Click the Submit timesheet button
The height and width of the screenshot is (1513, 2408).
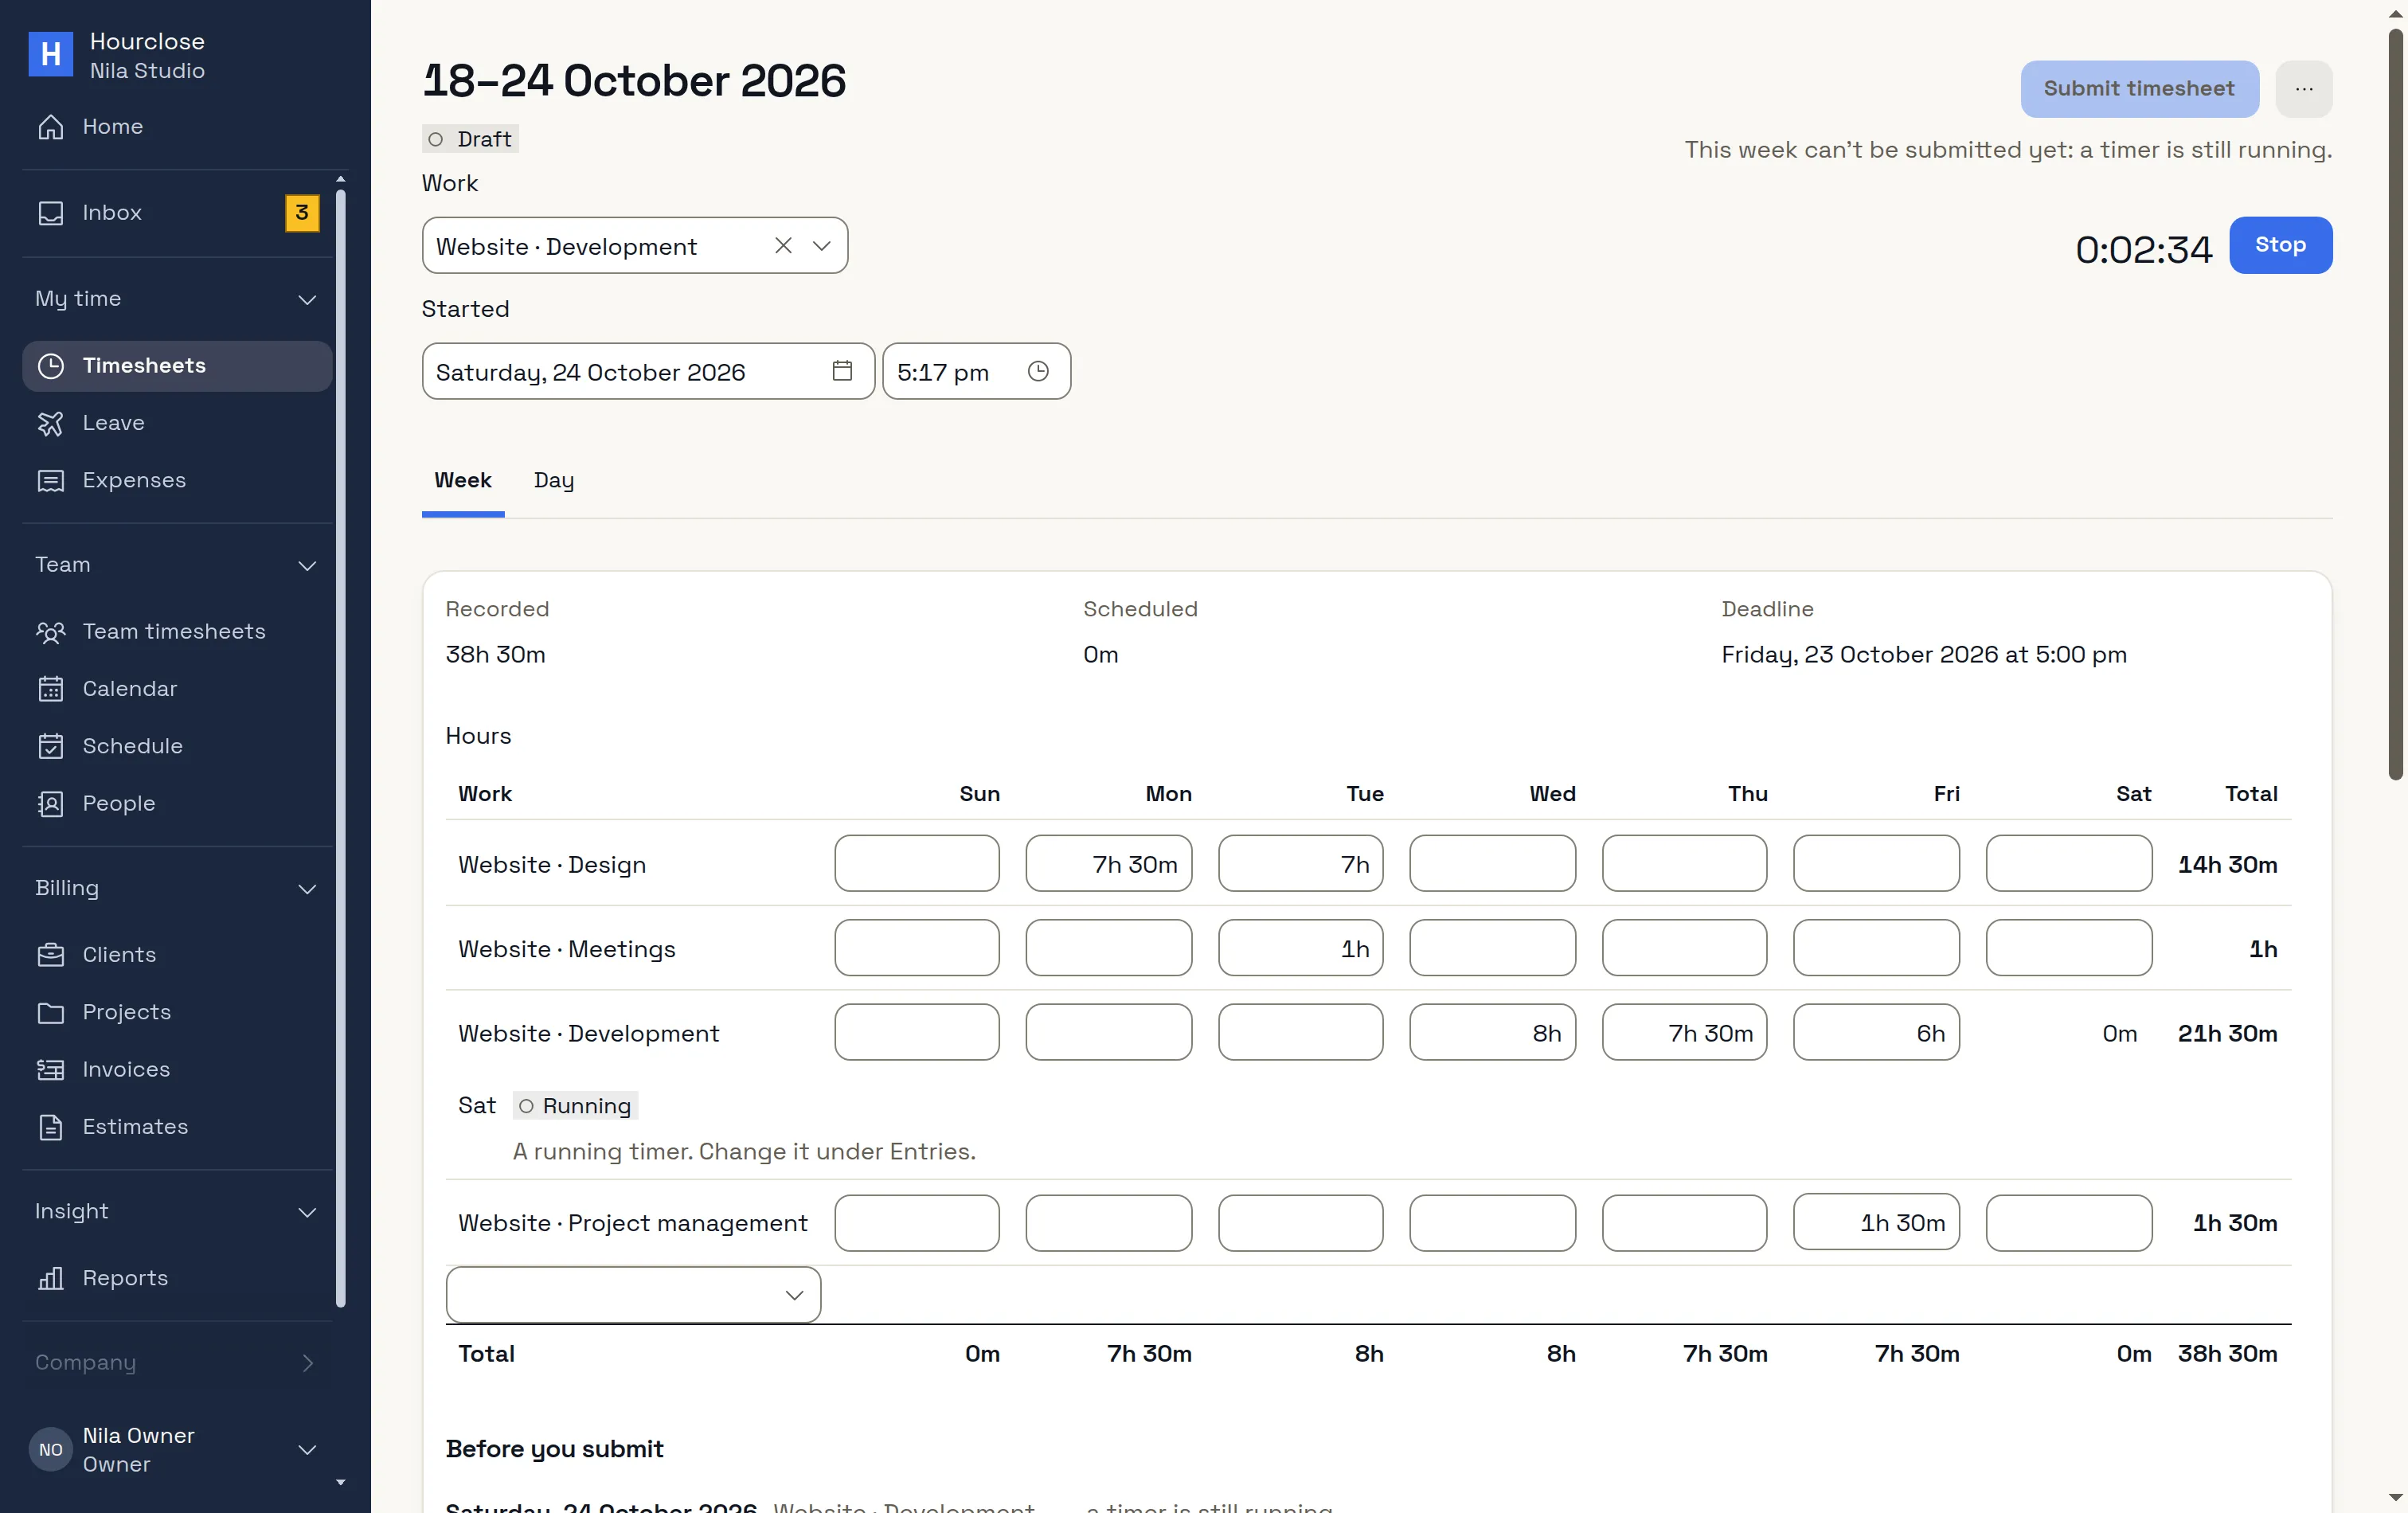2139,89
